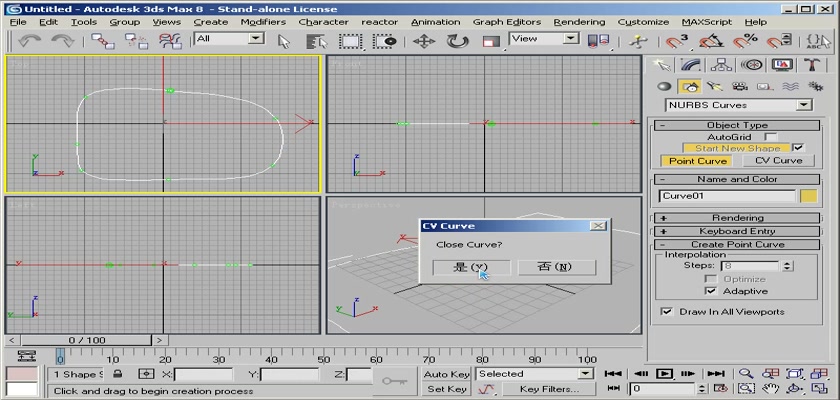This screenshot has height=400, width=840.
Task: Select the Helpers category icon
Action: pyautogui.click(x=764, y=86)
